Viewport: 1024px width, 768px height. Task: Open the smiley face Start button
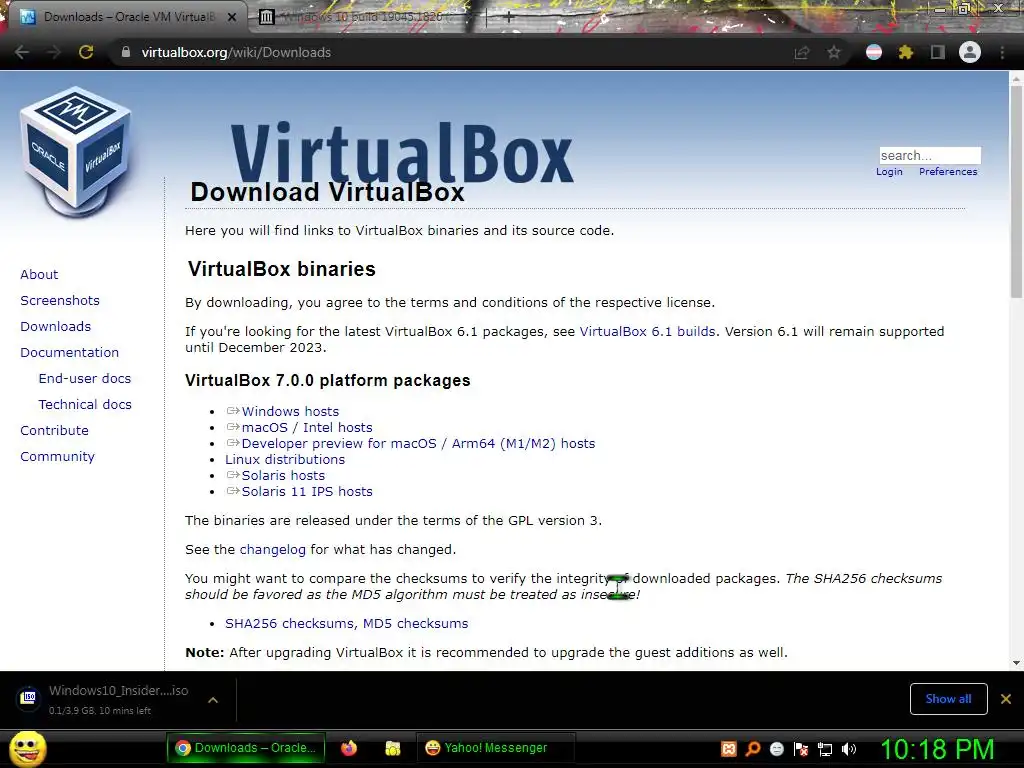(x=28, y=748)
